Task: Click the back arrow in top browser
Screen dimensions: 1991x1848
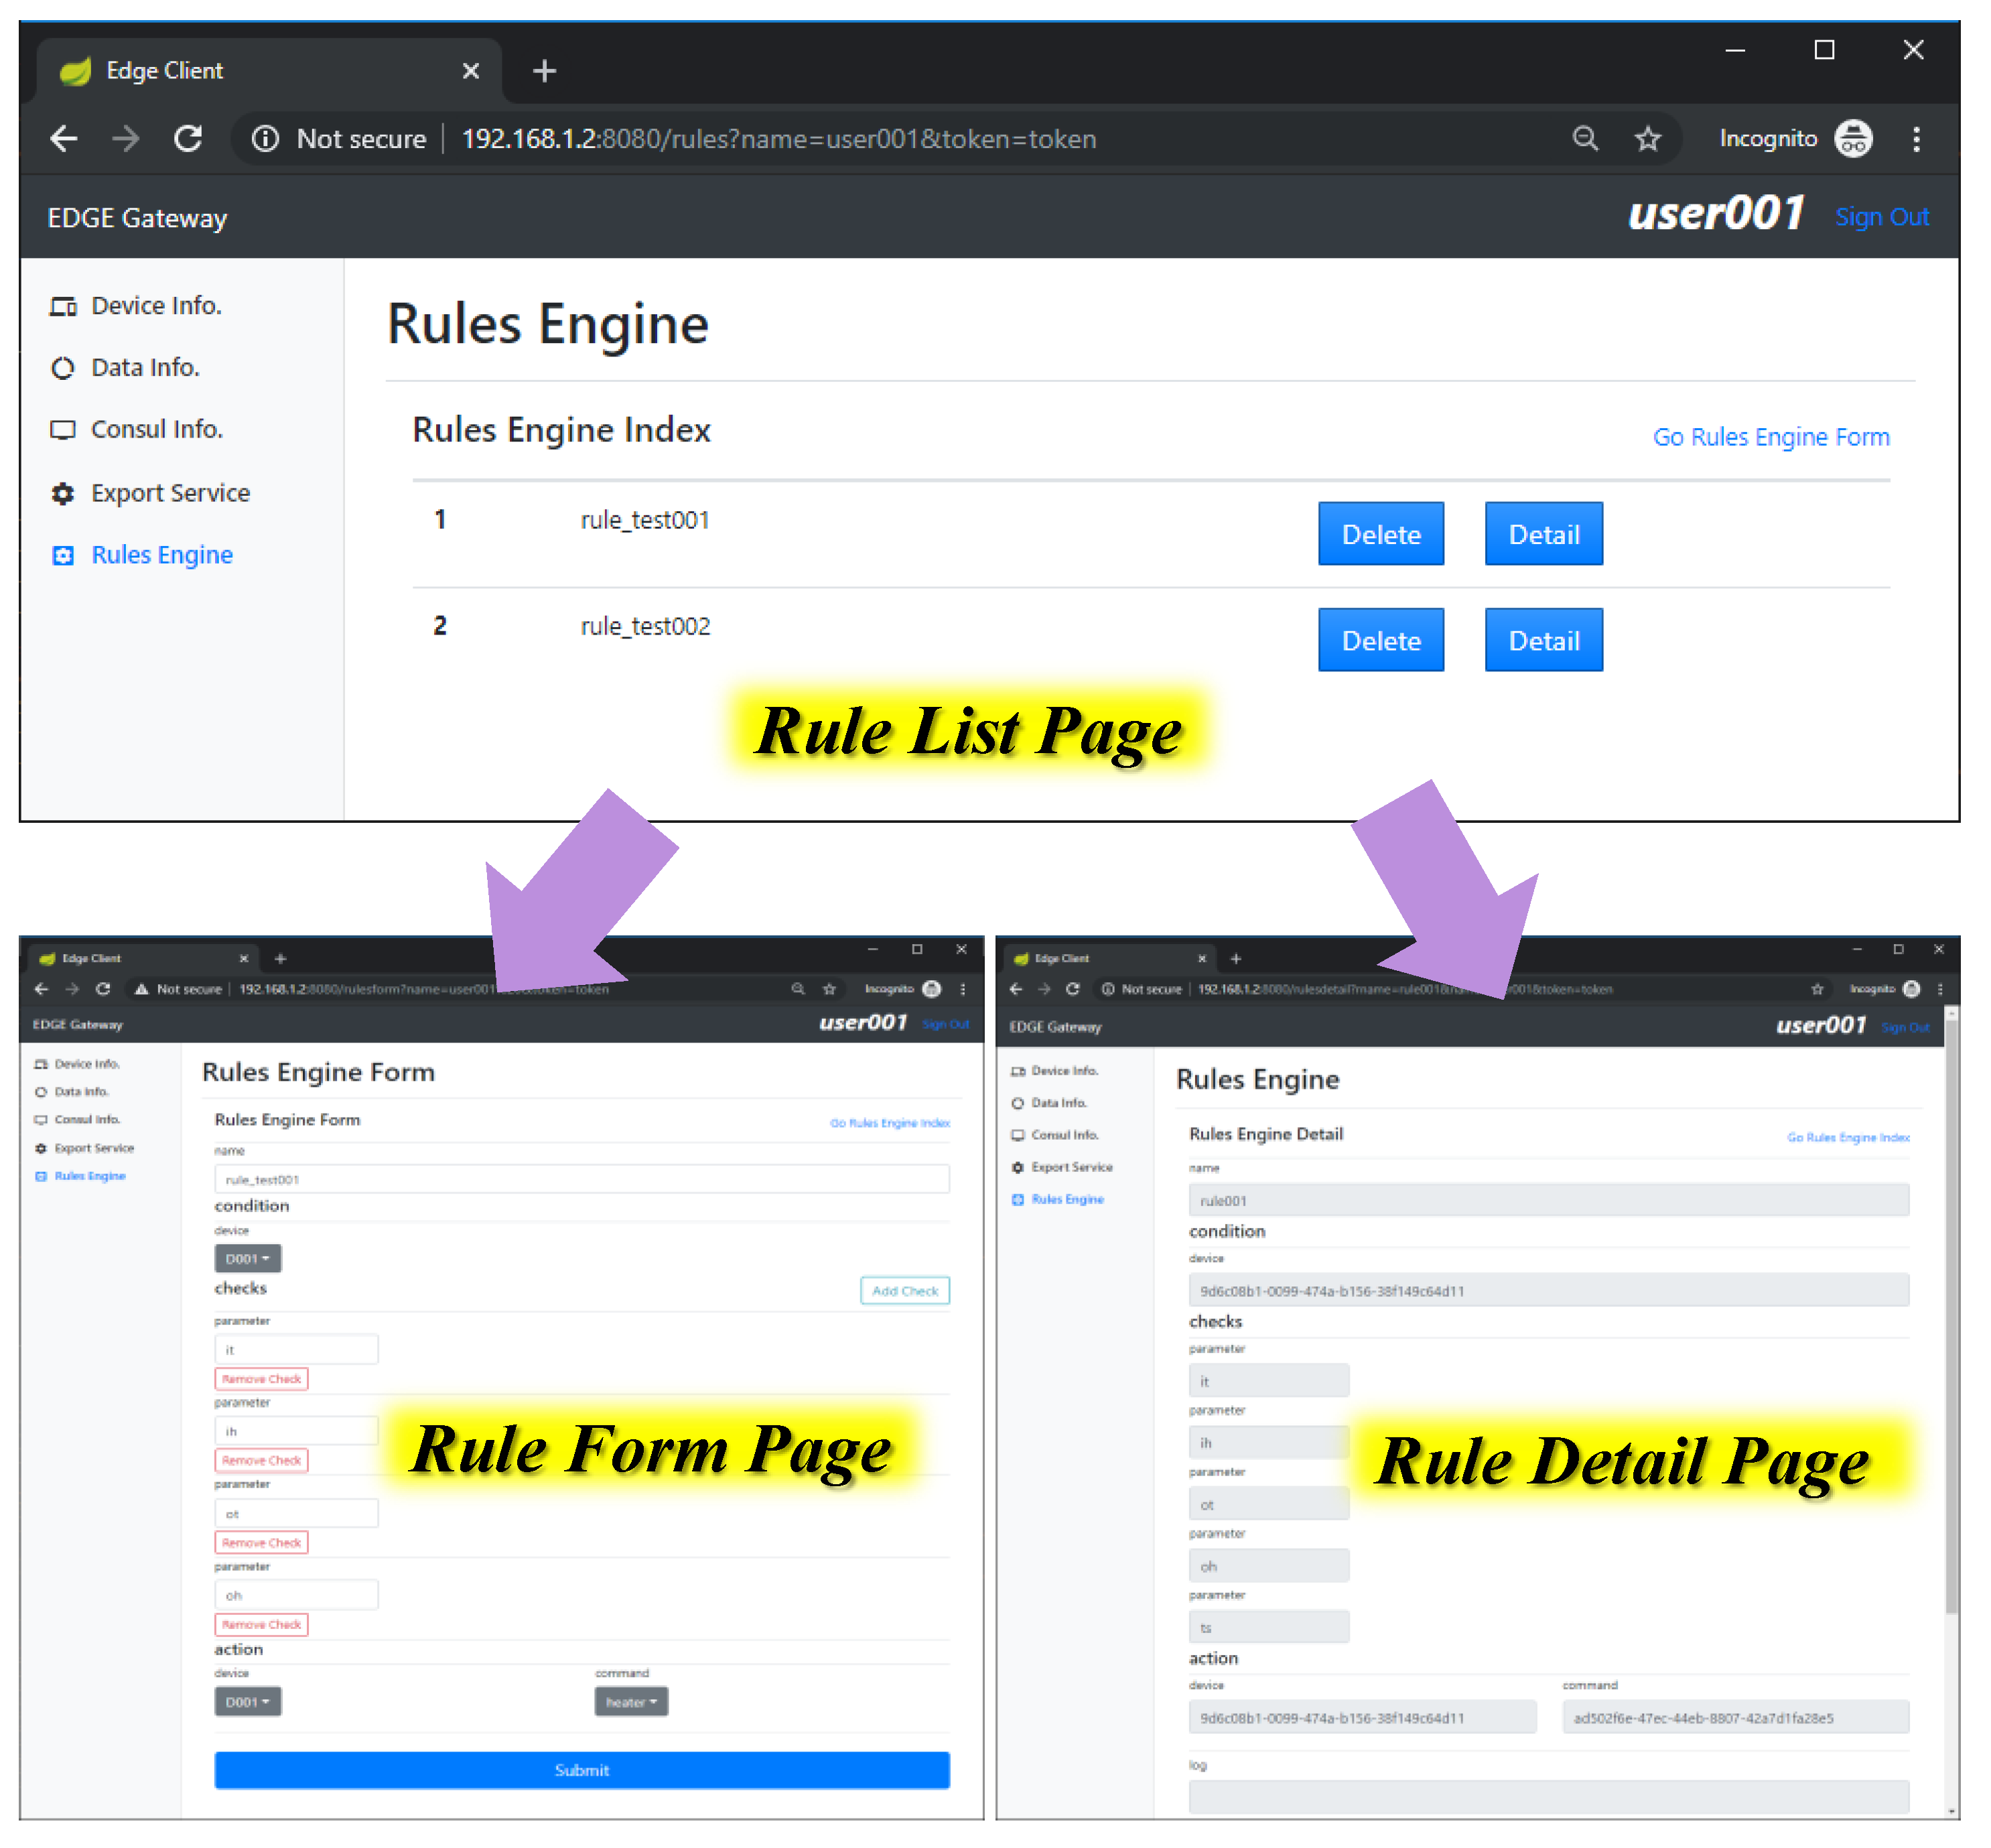Action: point(64,138)
